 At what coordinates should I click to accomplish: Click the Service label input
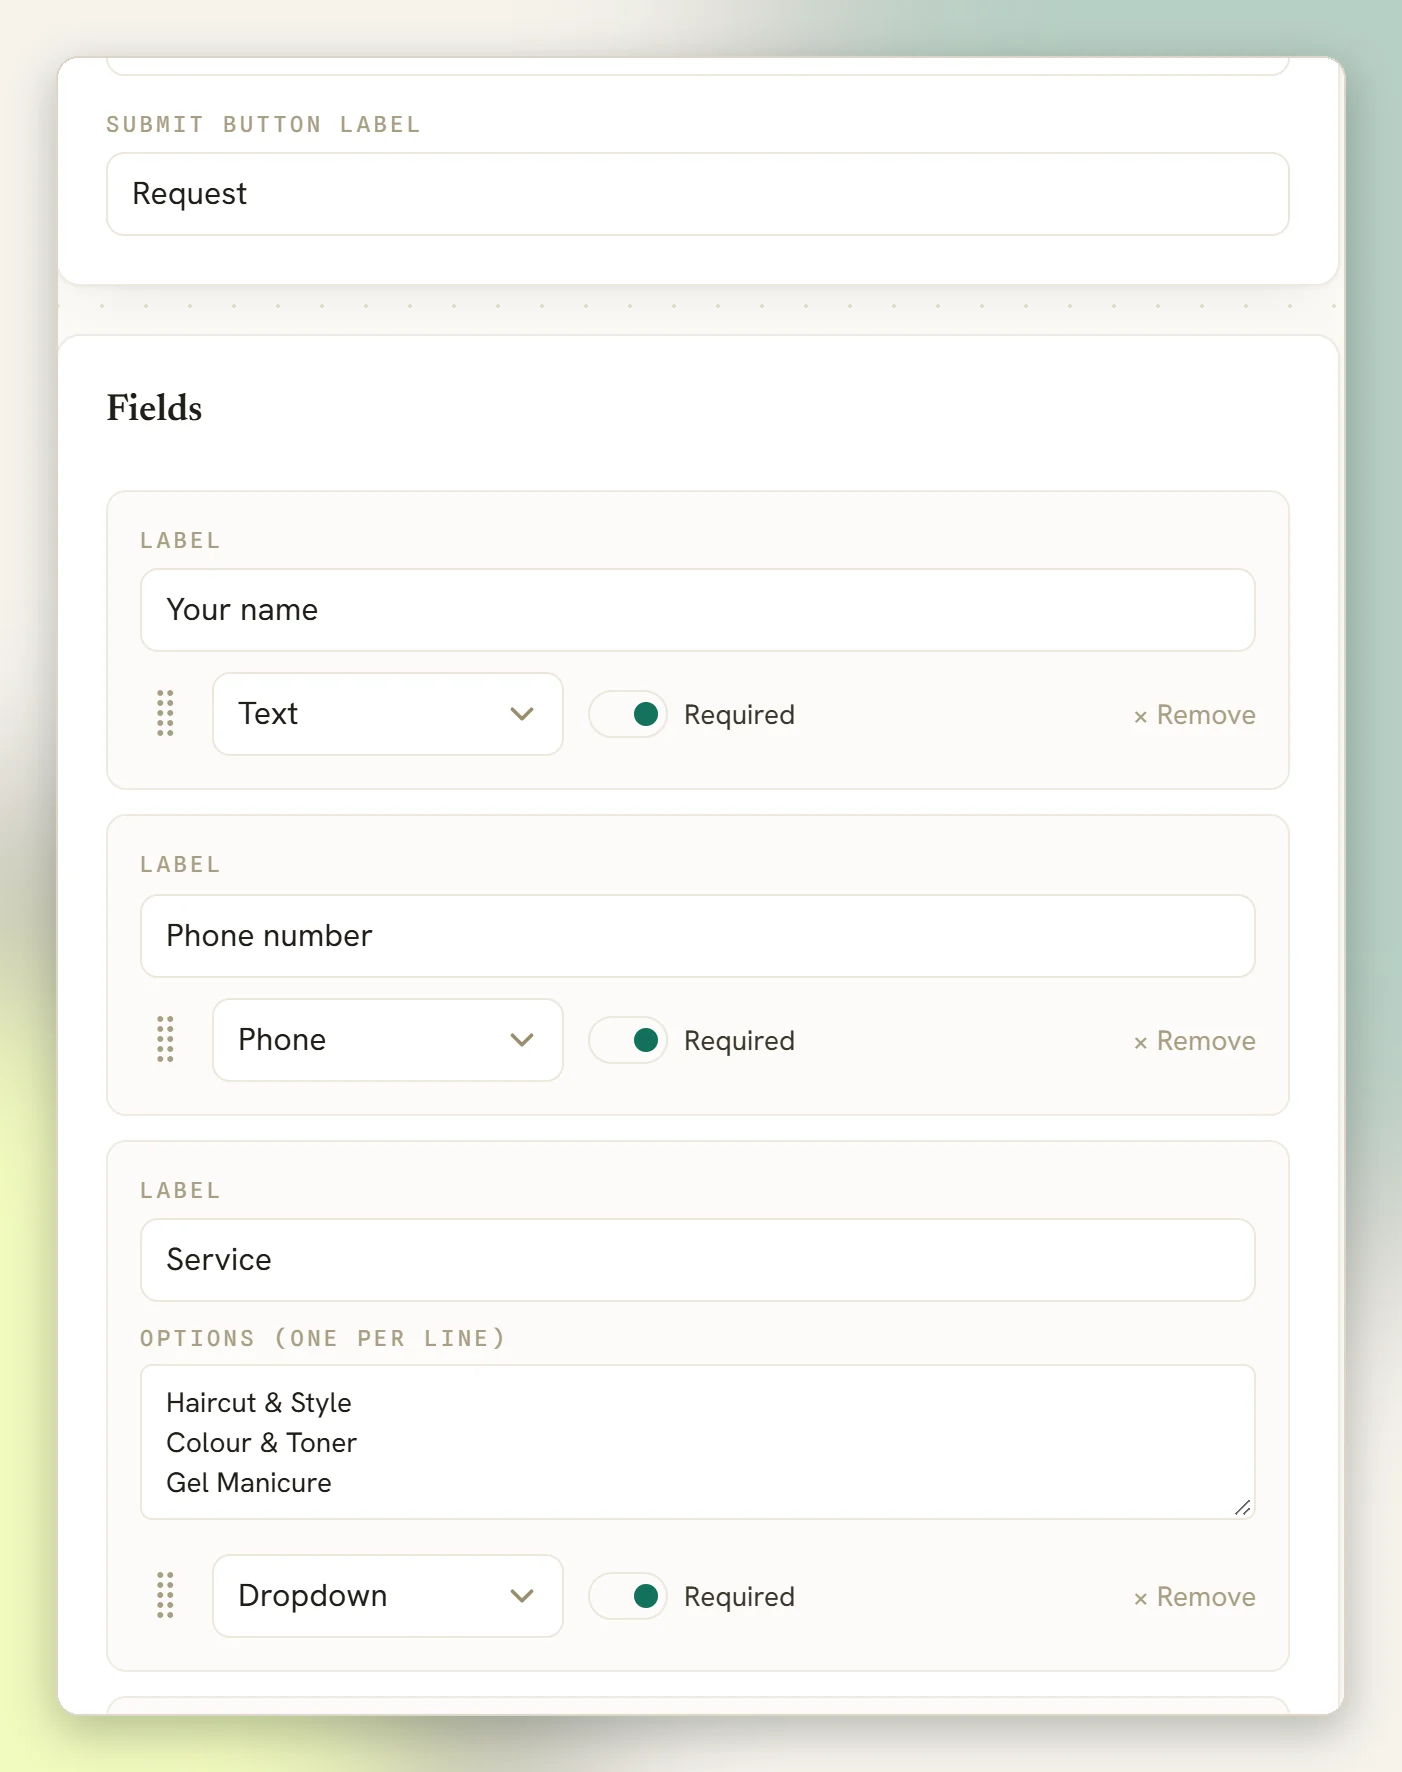click(x=698, y=1260)
